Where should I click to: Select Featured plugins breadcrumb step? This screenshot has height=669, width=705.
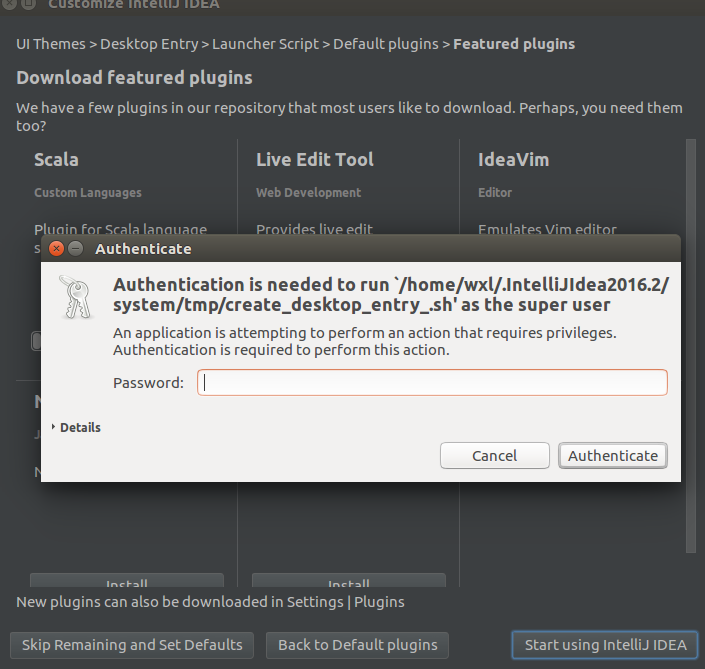[x=514, y=44]
